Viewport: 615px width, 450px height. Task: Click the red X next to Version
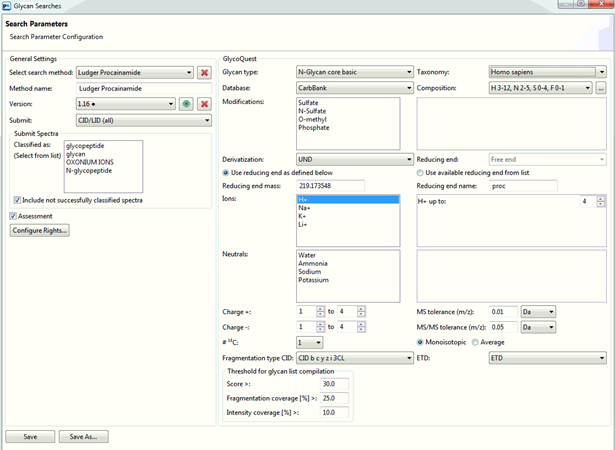(203, 104)
